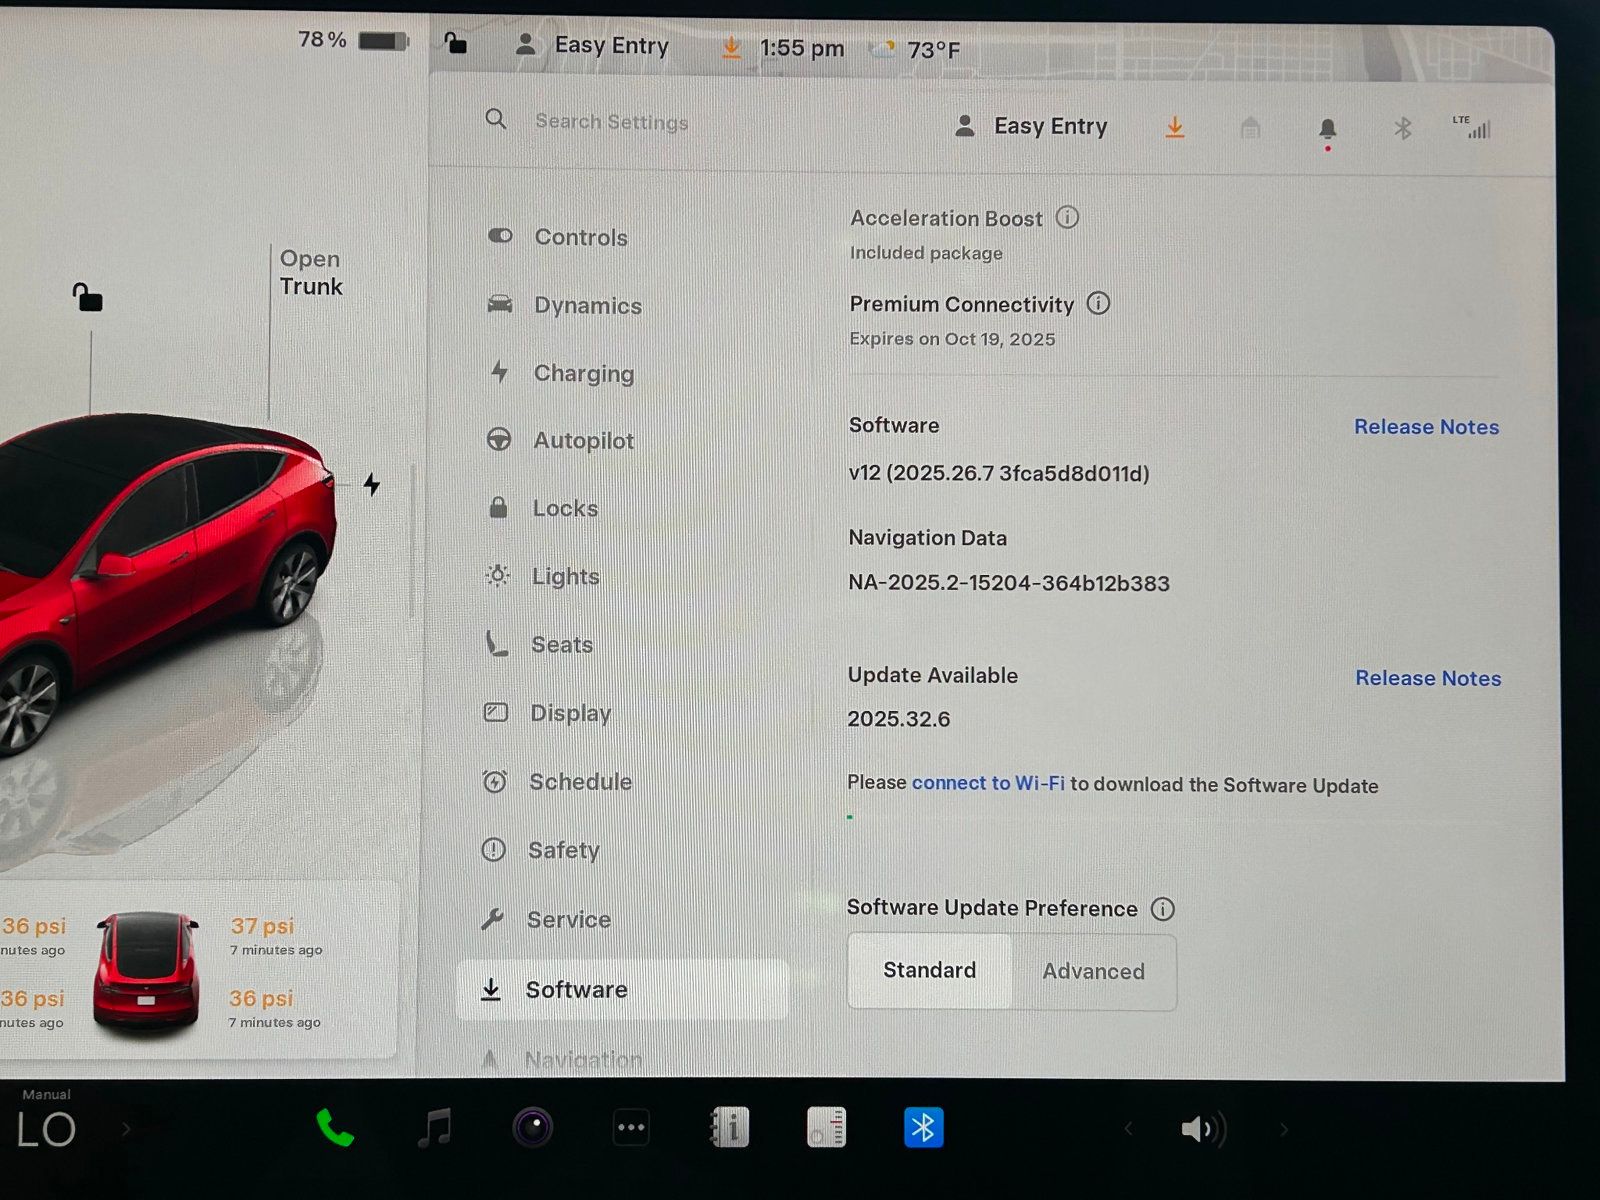Increase volume with right arrow
The image size is (1600, 1200).
coord(1284,1129)
